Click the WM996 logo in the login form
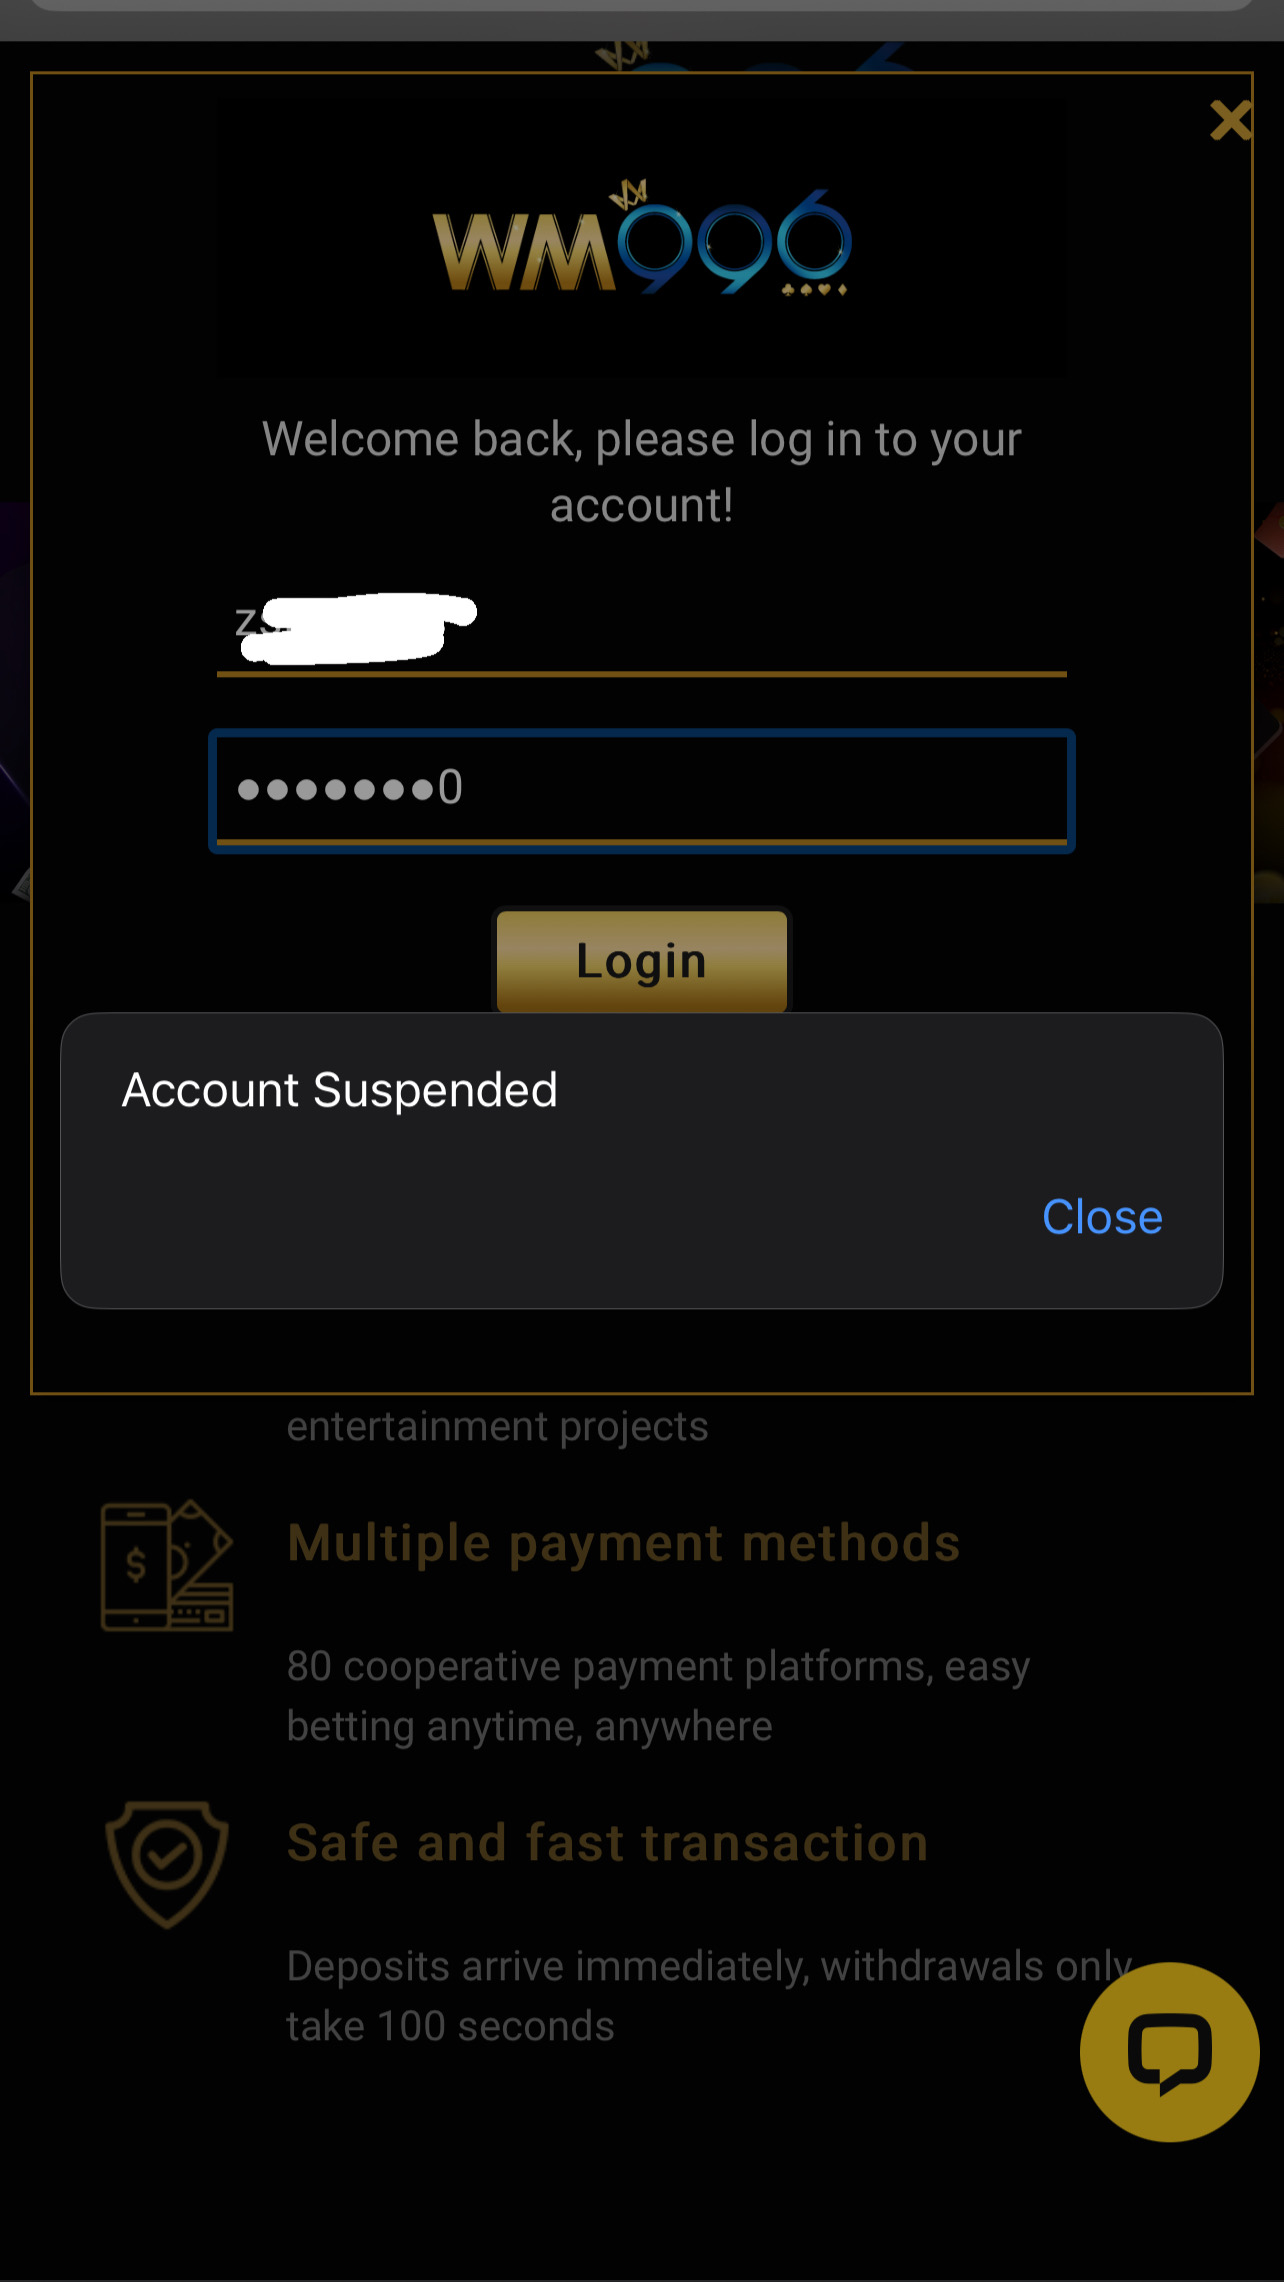This screenshot has width=1284, height=2282. pyautogui.click(x=642, y=241)
